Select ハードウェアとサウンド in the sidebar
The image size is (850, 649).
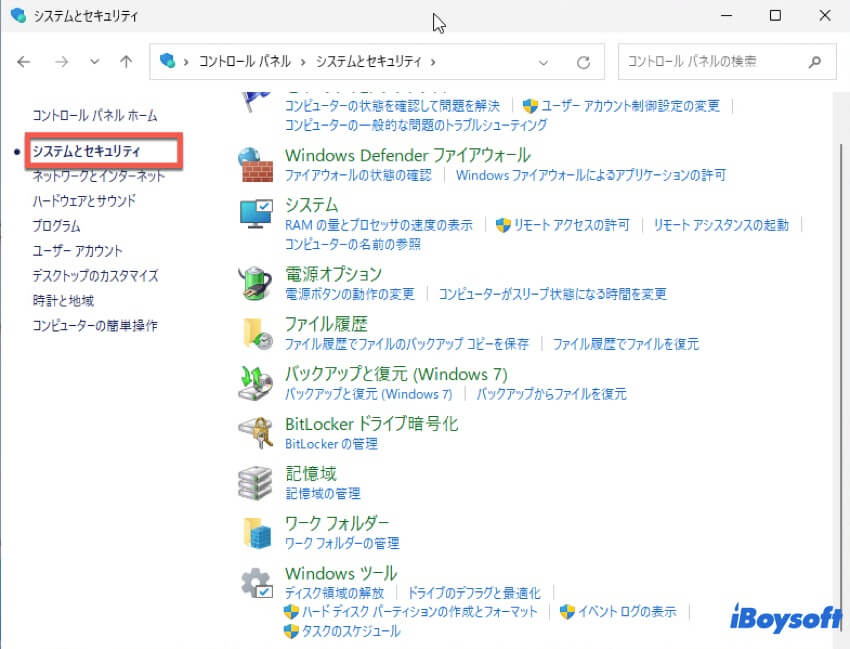pyautogui.click(x=84, y=201)
